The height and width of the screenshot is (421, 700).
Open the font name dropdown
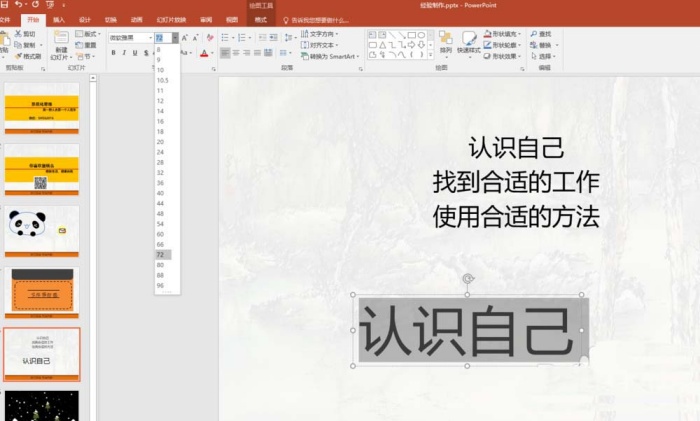coord(147,37)
